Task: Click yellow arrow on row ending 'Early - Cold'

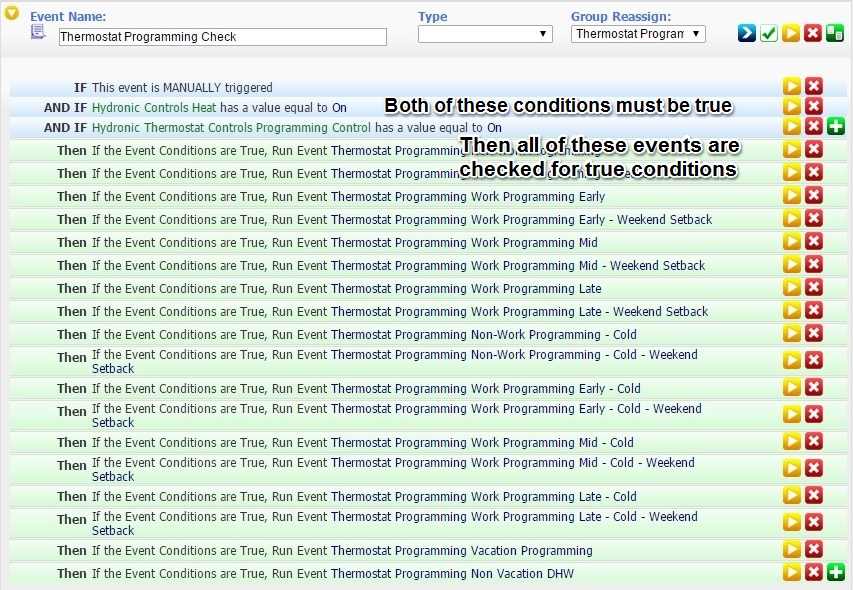Action: (792, 387)
